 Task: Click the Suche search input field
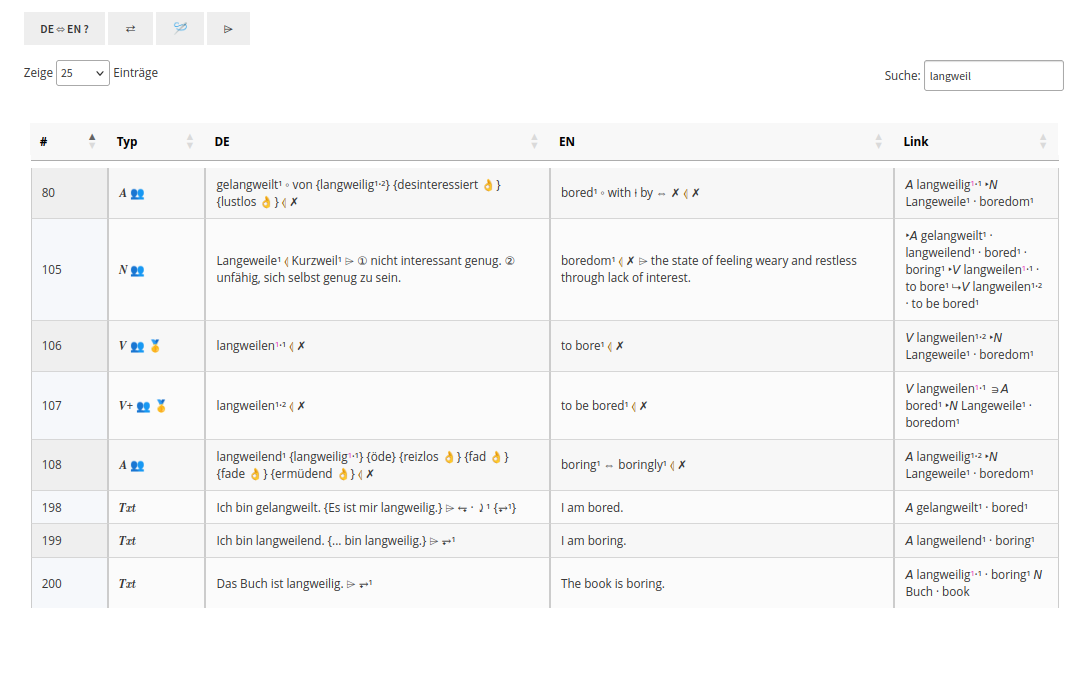993,76
